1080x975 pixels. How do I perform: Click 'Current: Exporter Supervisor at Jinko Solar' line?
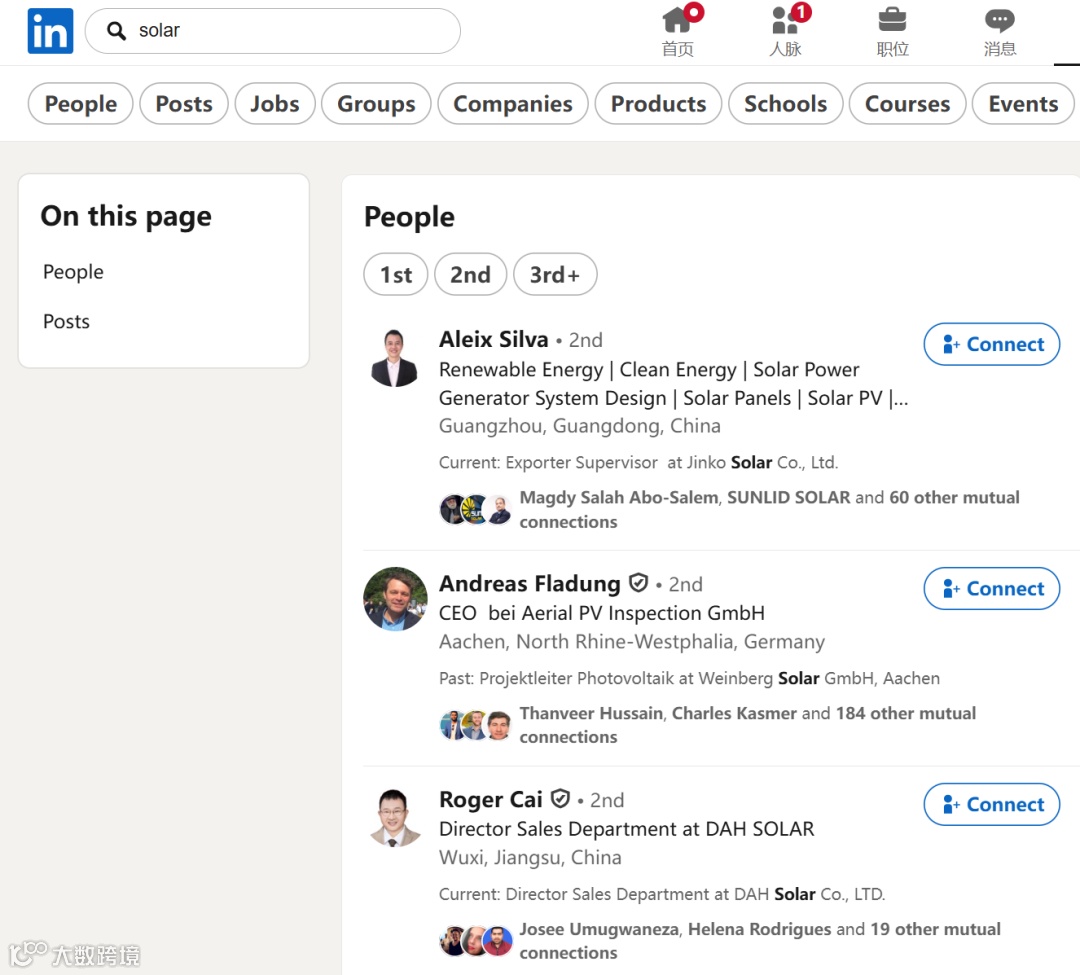point(638,463)
